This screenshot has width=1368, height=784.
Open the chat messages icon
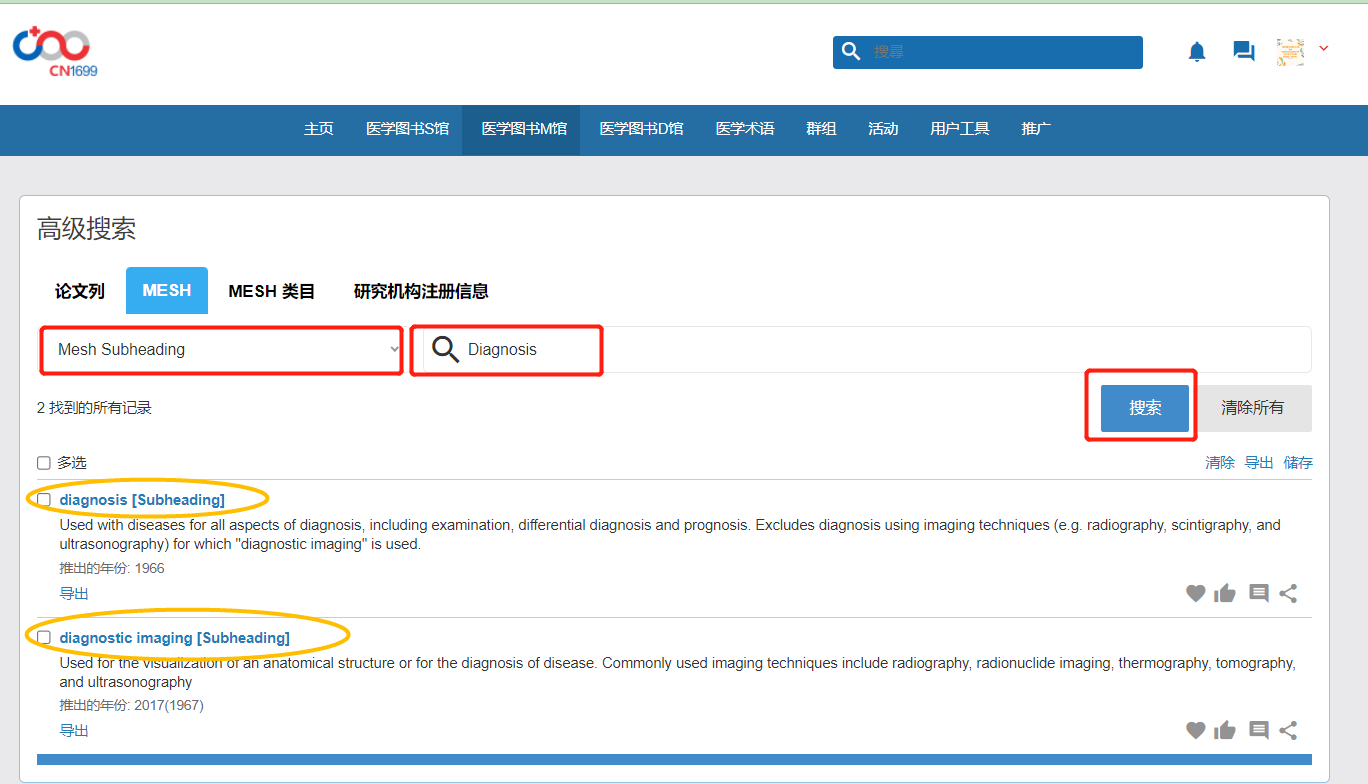(x=1244, y=51)
